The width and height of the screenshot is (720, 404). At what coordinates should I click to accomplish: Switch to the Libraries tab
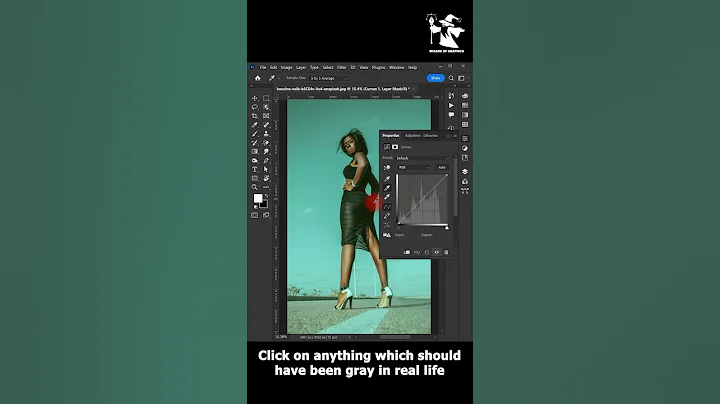pos(430,135)
